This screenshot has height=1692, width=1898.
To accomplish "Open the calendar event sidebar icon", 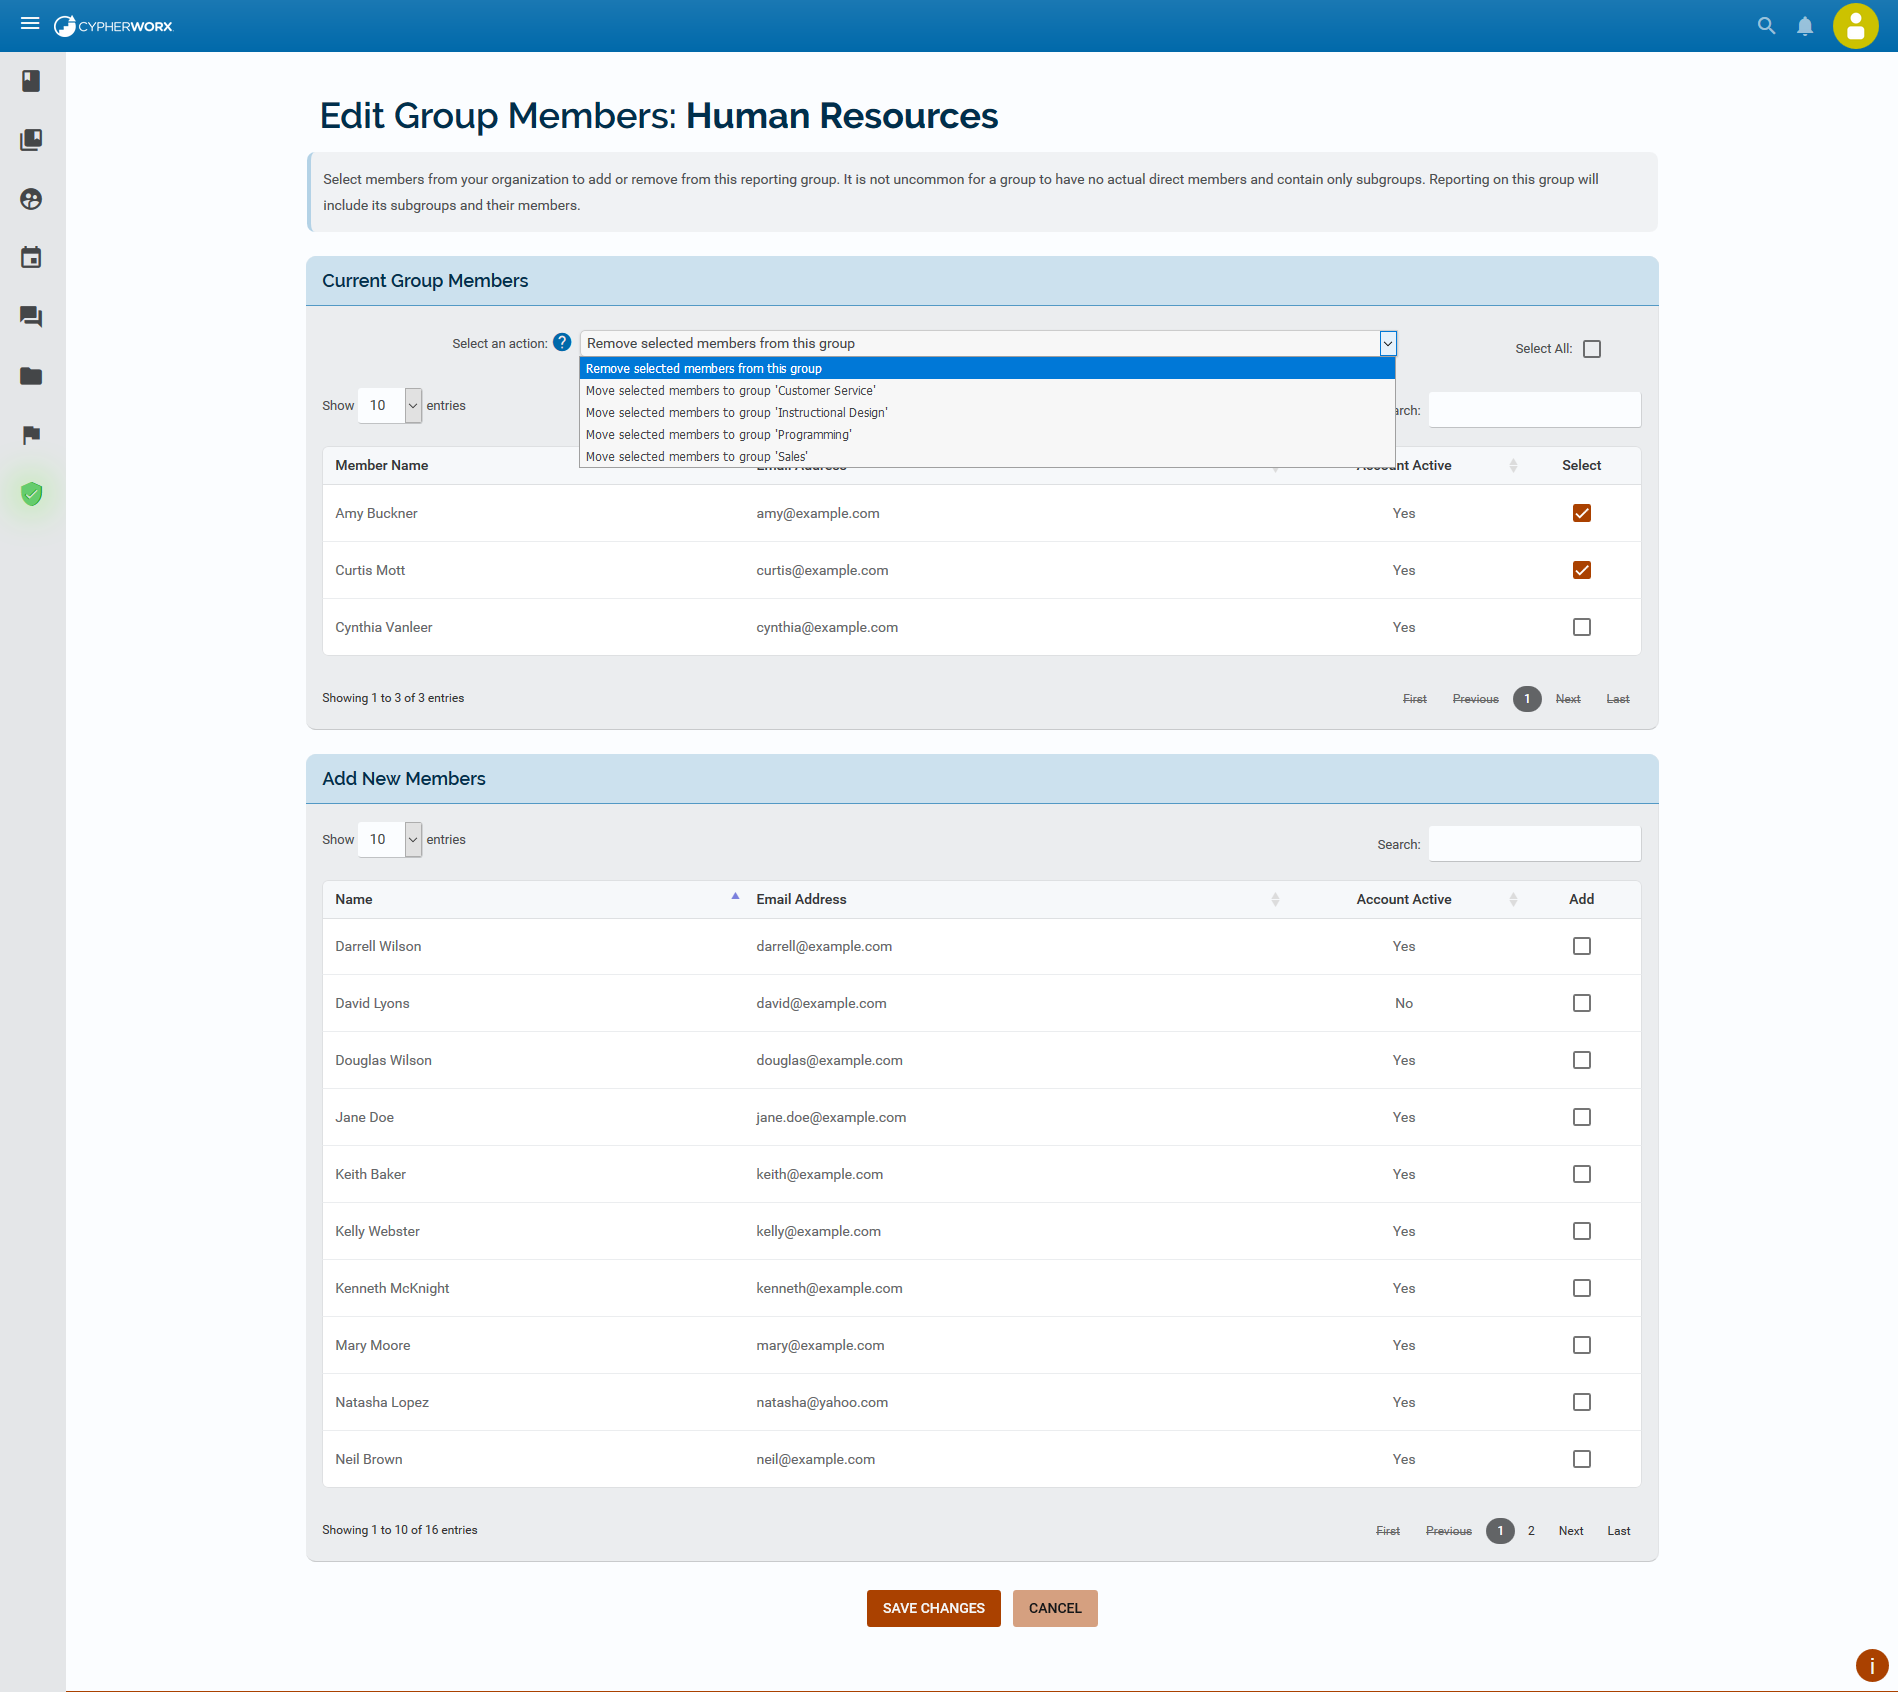I will (x=31, y=258).
